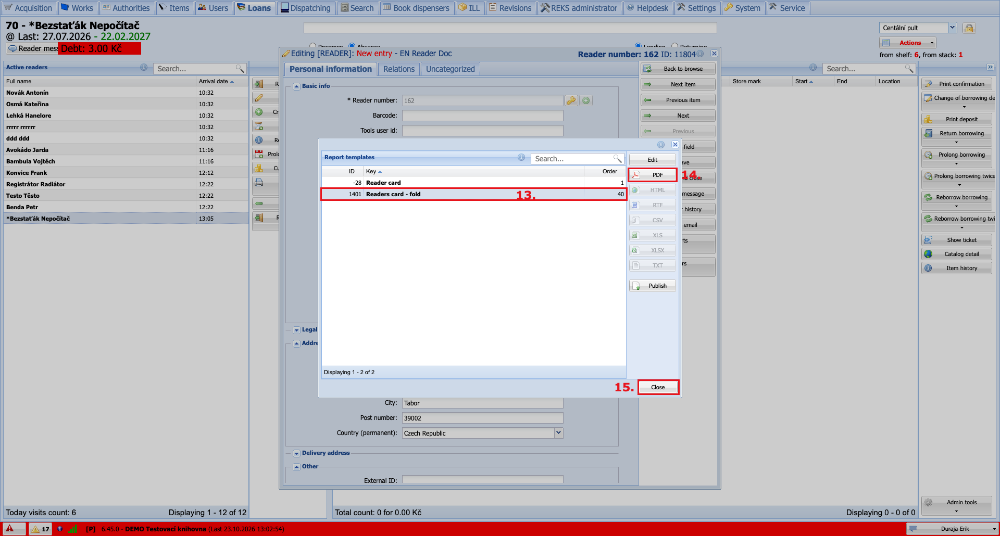1000x536 pixels.
Task: Open the Dispatching menu tab
Action: [305, 8]
